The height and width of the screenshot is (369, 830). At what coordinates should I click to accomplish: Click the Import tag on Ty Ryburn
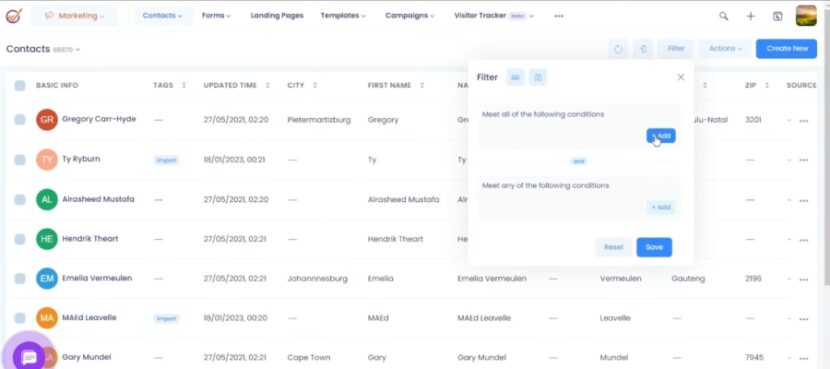click(x=166, y=160)
